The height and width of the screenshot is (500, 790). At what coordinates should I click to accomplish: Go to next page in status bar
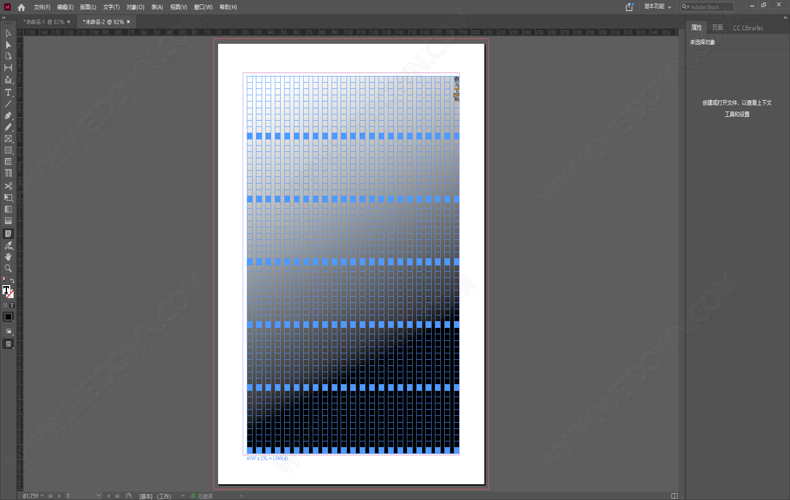click(x=109, y=495)
